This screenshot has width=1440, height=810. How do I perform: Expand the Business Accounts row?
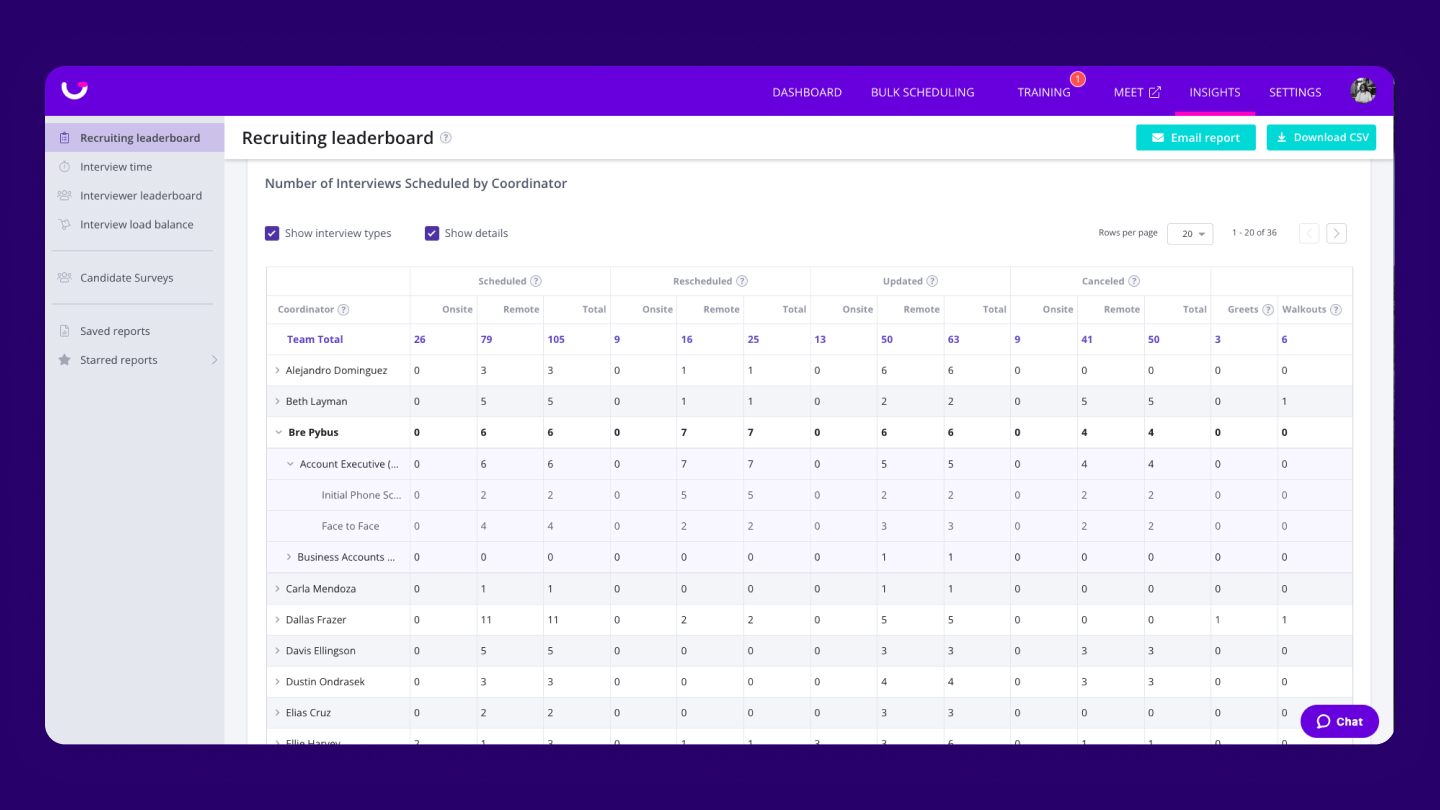[x=289, y=557]
